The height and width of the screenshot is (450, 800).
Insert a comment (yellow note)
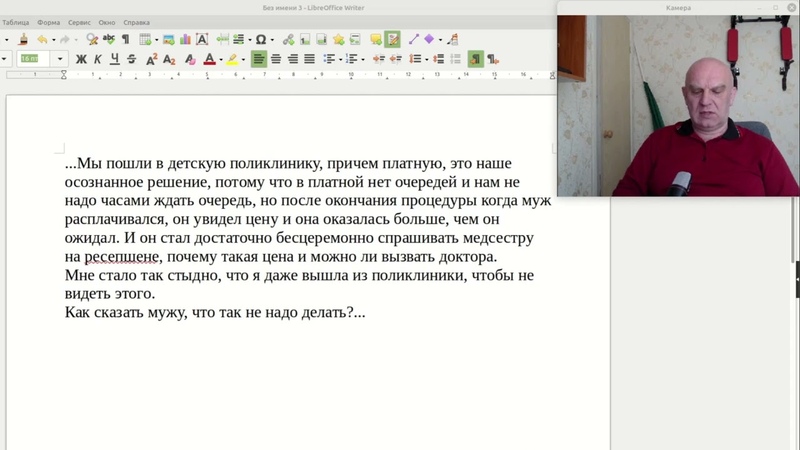(376, 39)
